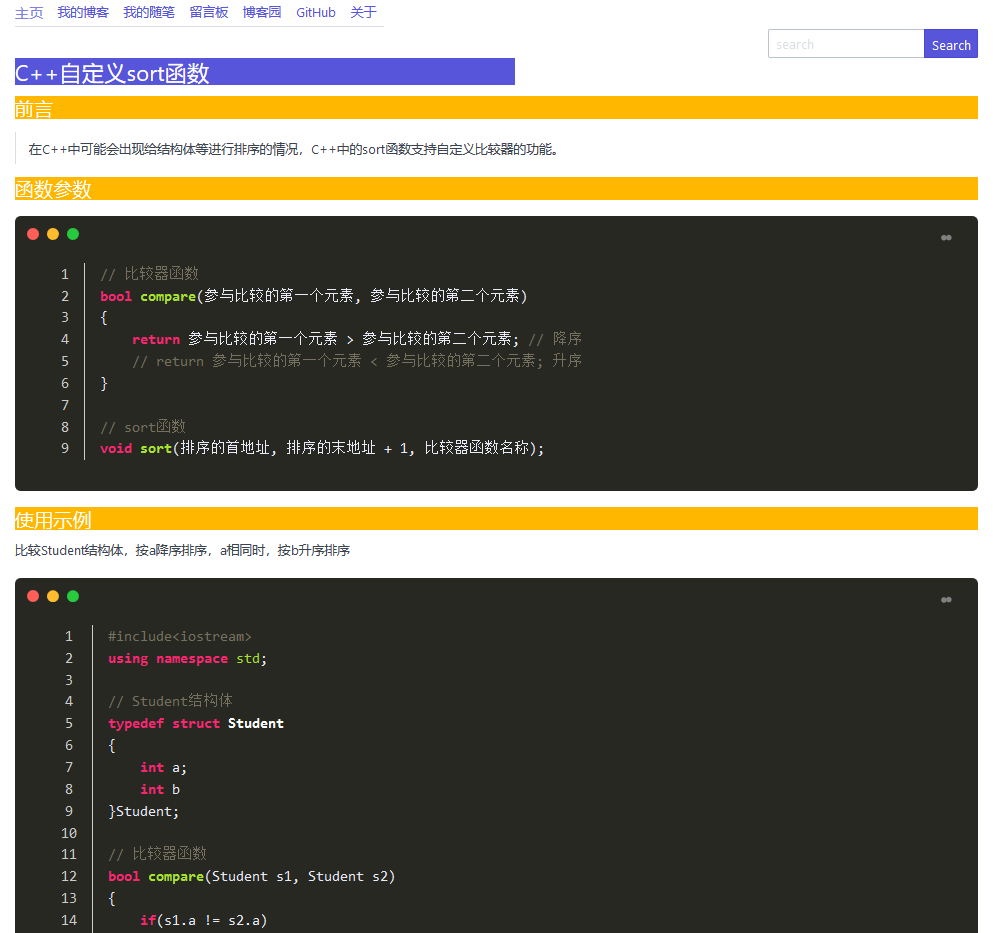Click the 'using namespace std;' line
This screenshot has width=993, height=933.
[x=187, y=659]
